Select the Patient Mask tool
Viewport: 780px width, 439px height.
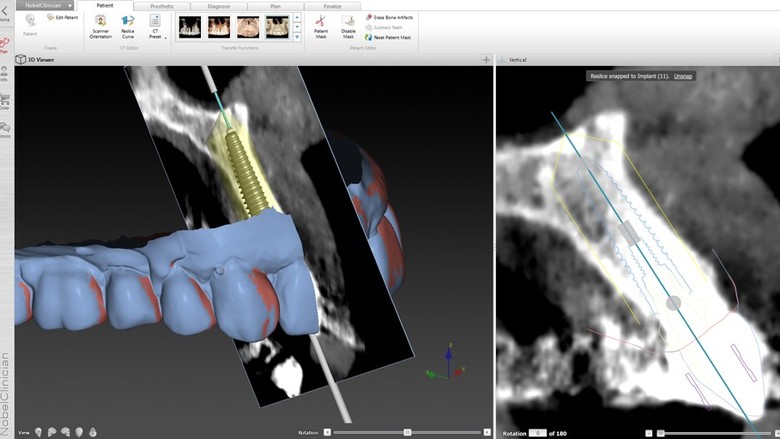coord(321,22)
